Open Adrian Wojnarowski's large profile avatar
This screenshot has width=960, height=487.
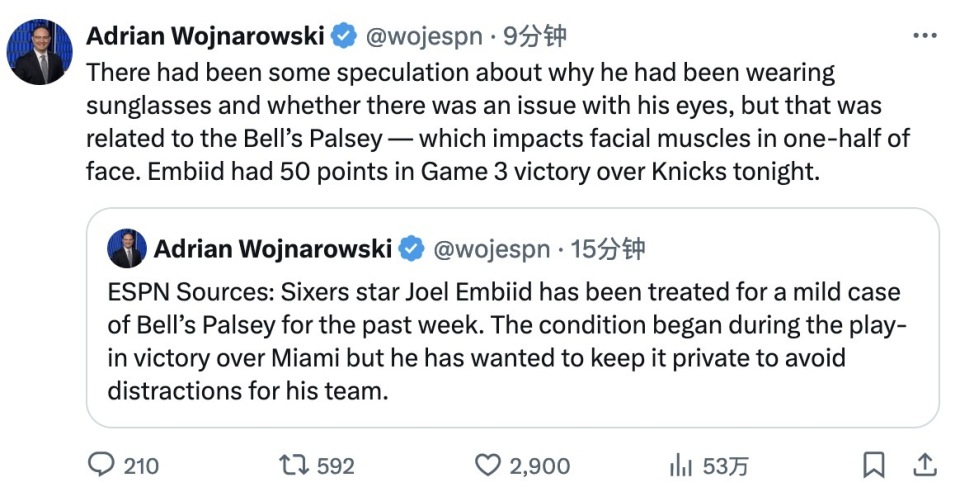pos(39,51)
